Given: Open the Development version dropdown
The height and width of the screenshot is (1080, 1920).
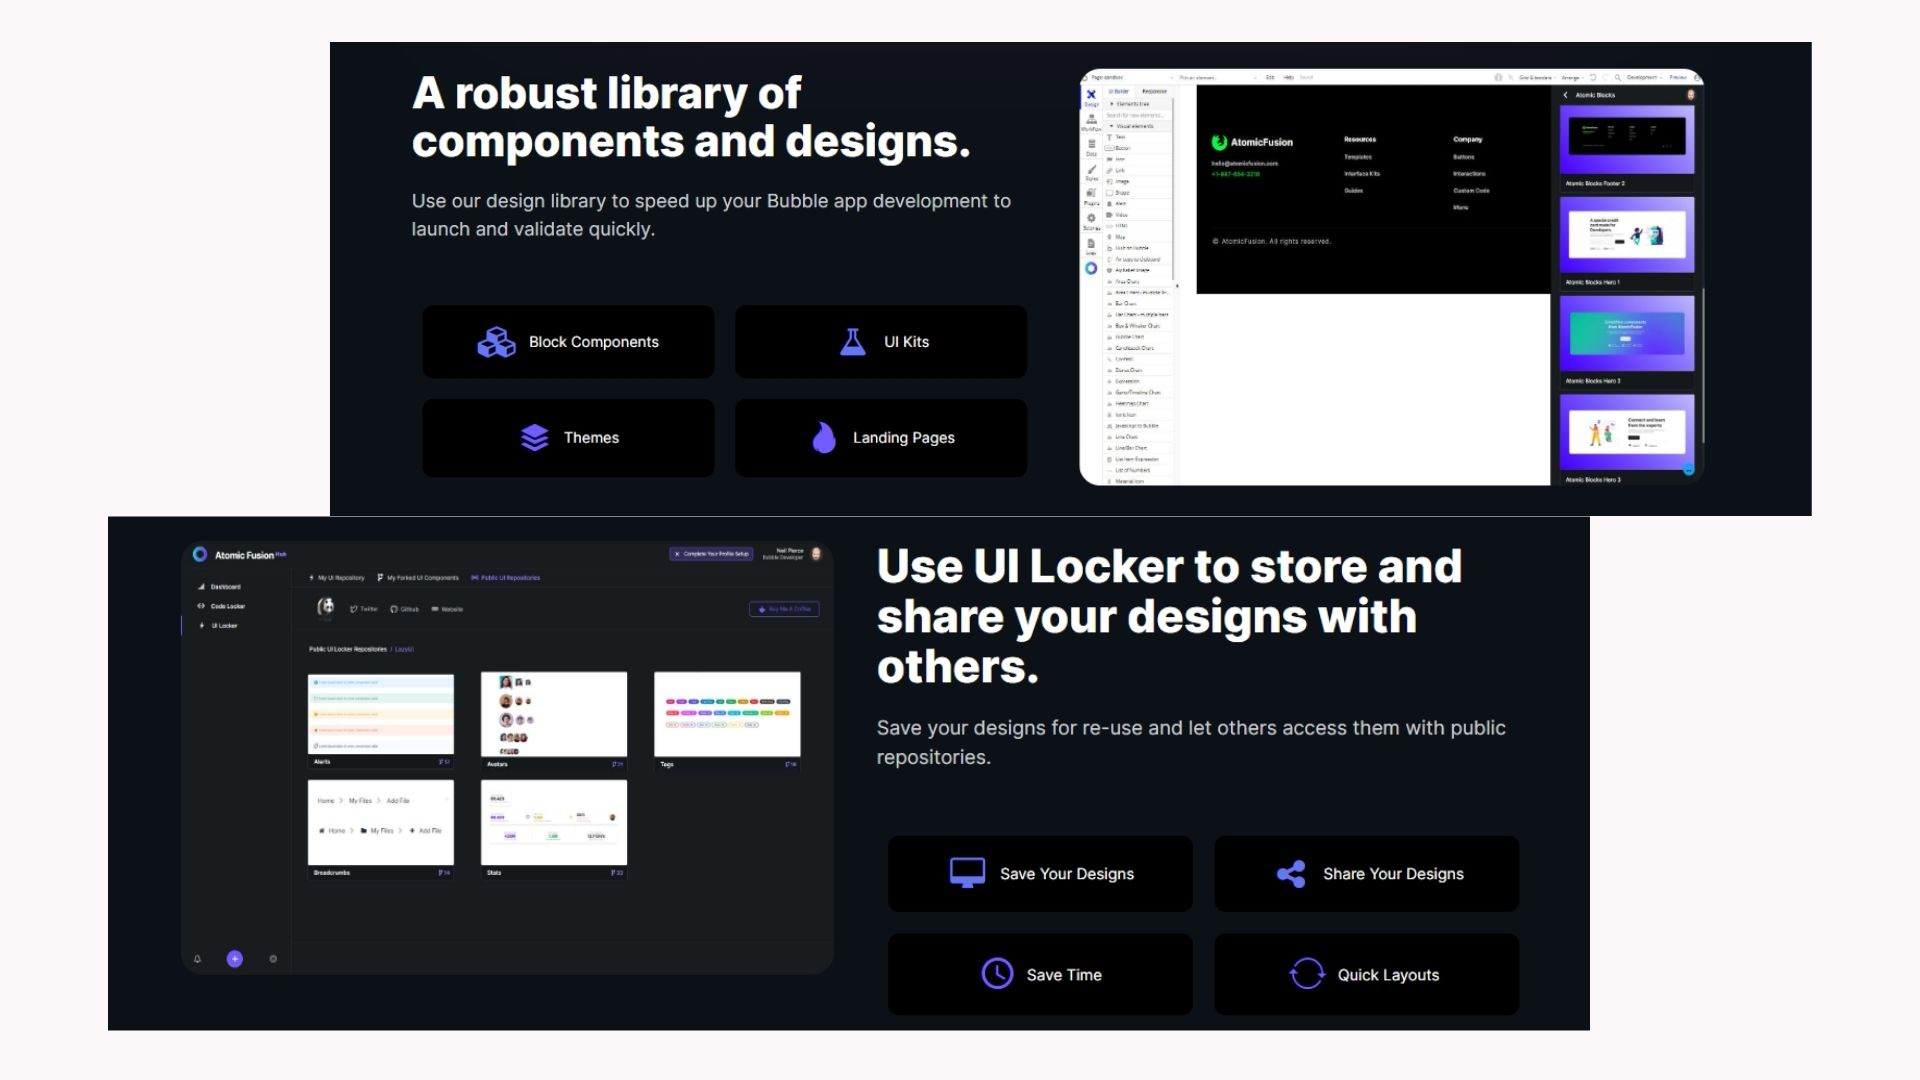Looking at the screenshot, I should tap(1643, 77).
